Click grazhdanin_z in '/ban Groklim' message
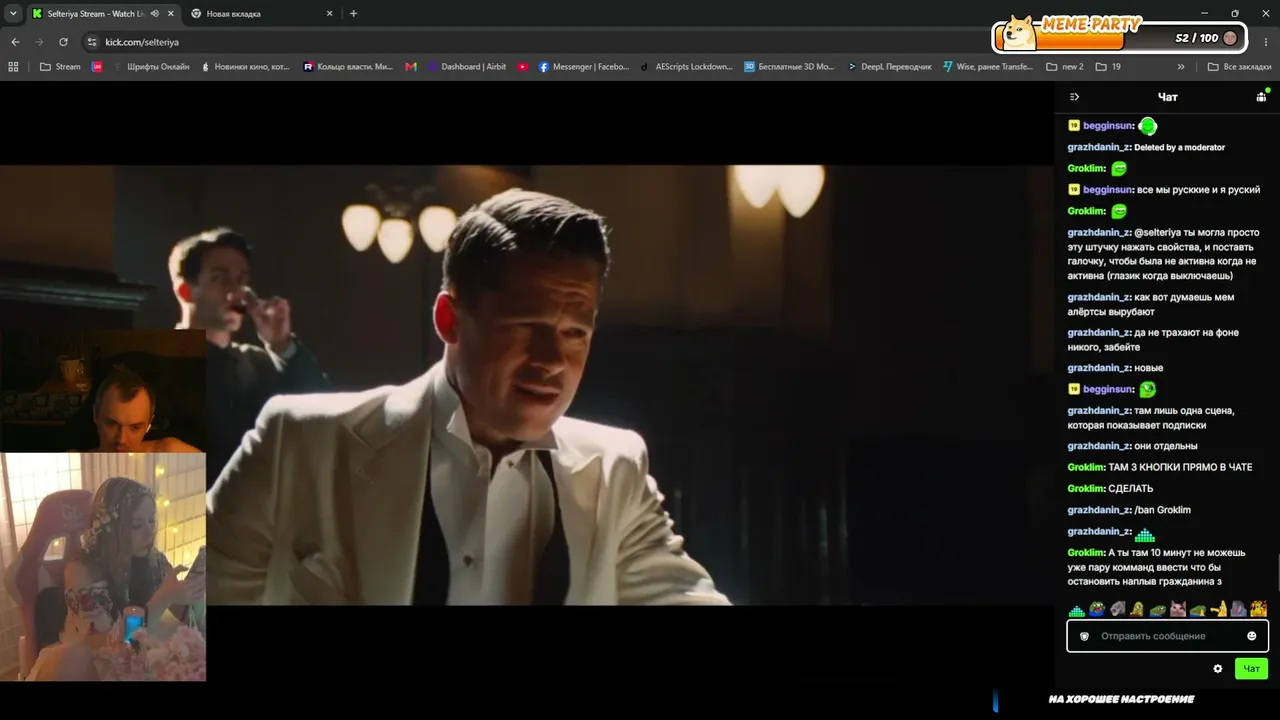The width and height of the screenshot is (1280, 720). pyautogui.click(x=1098, y=510)
